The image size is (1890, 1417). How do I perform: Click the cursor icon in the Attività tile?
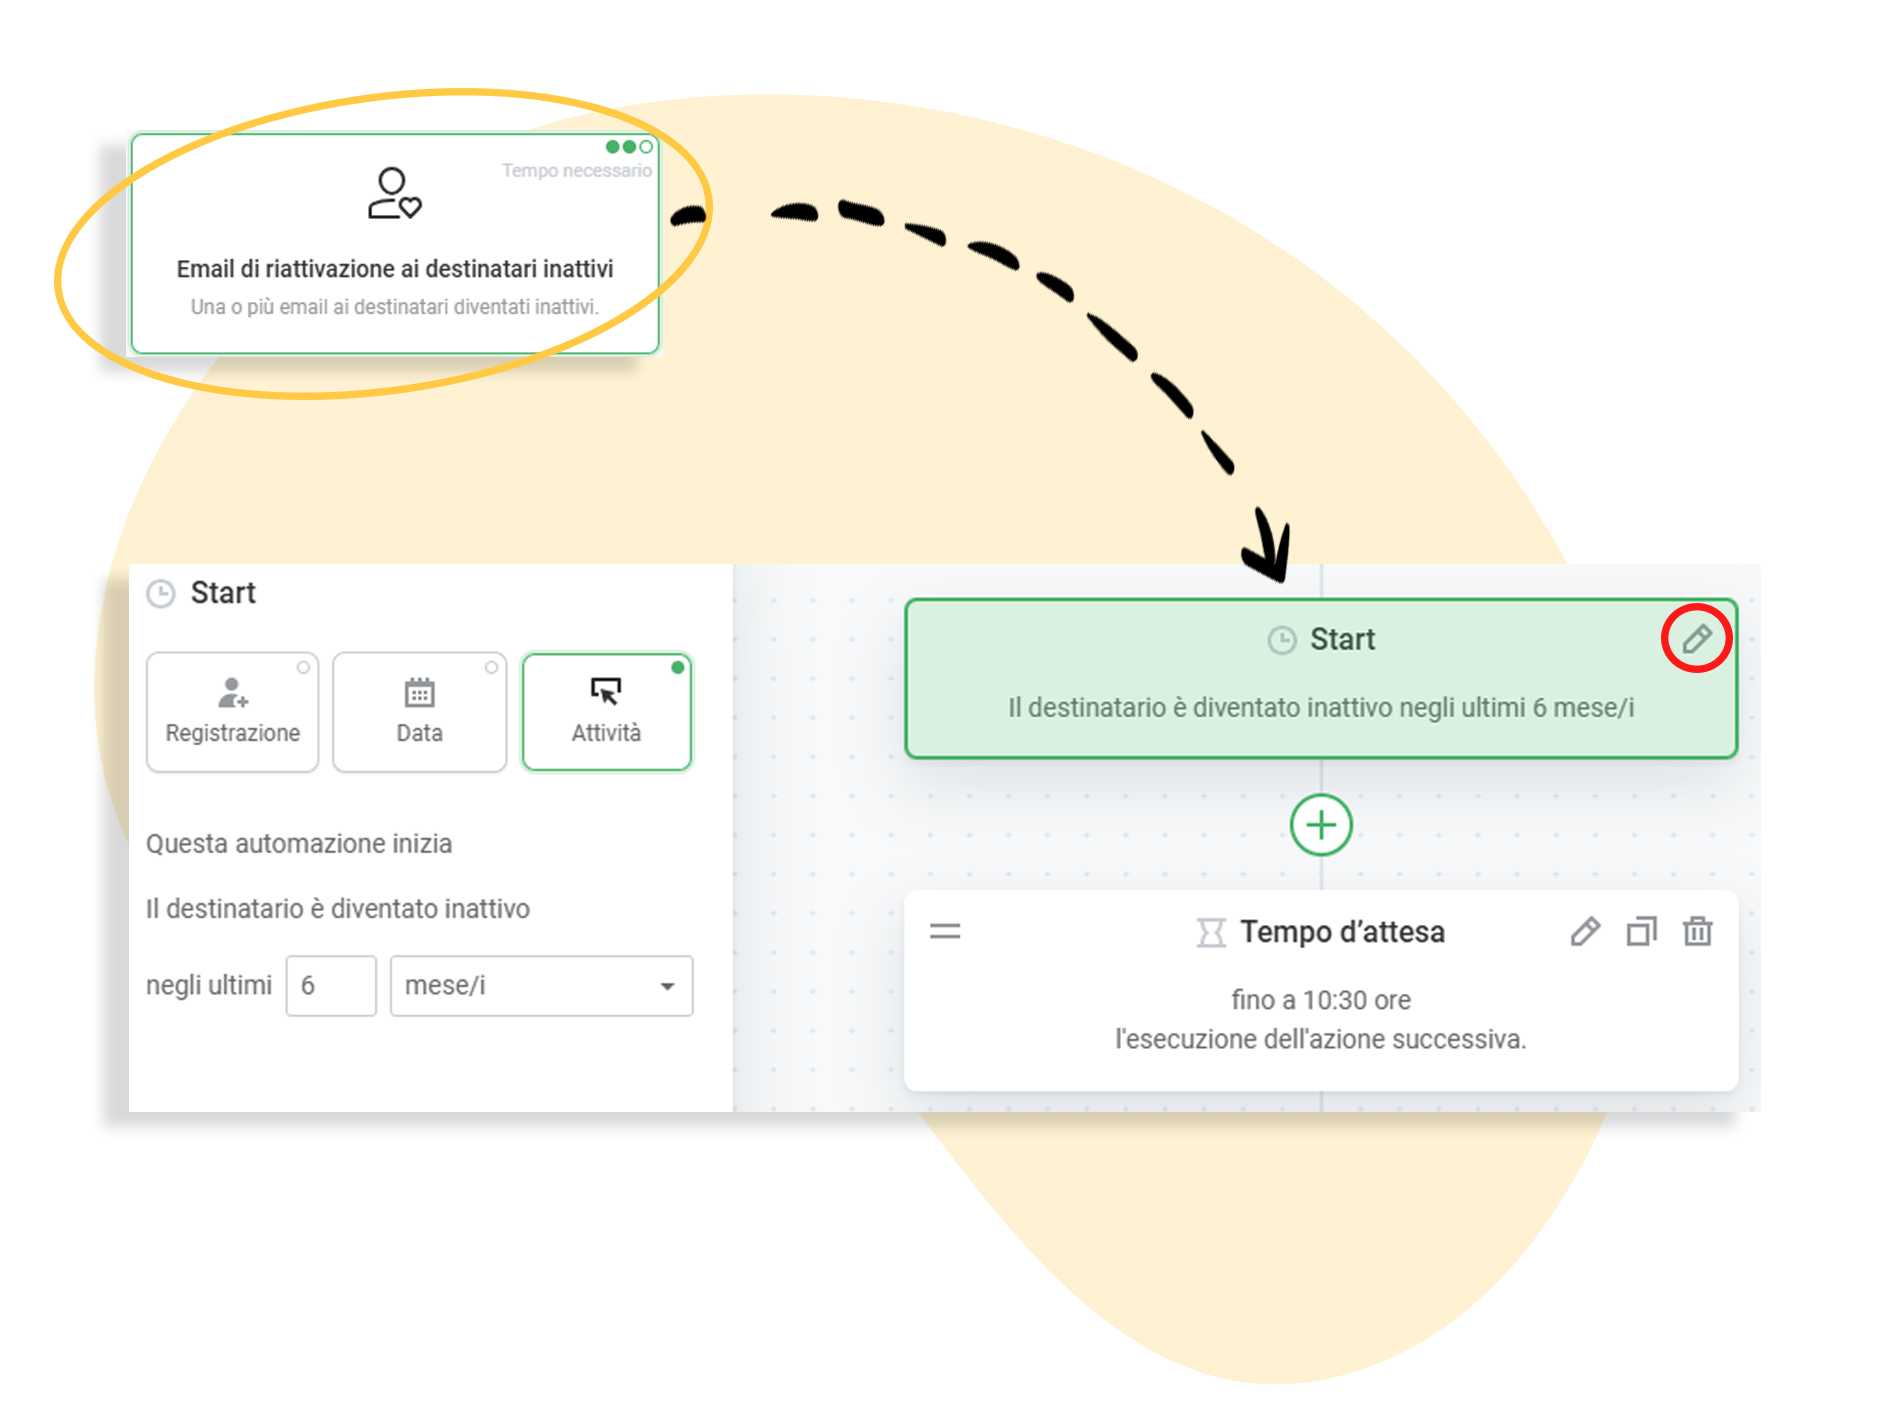tap(606, 691)
